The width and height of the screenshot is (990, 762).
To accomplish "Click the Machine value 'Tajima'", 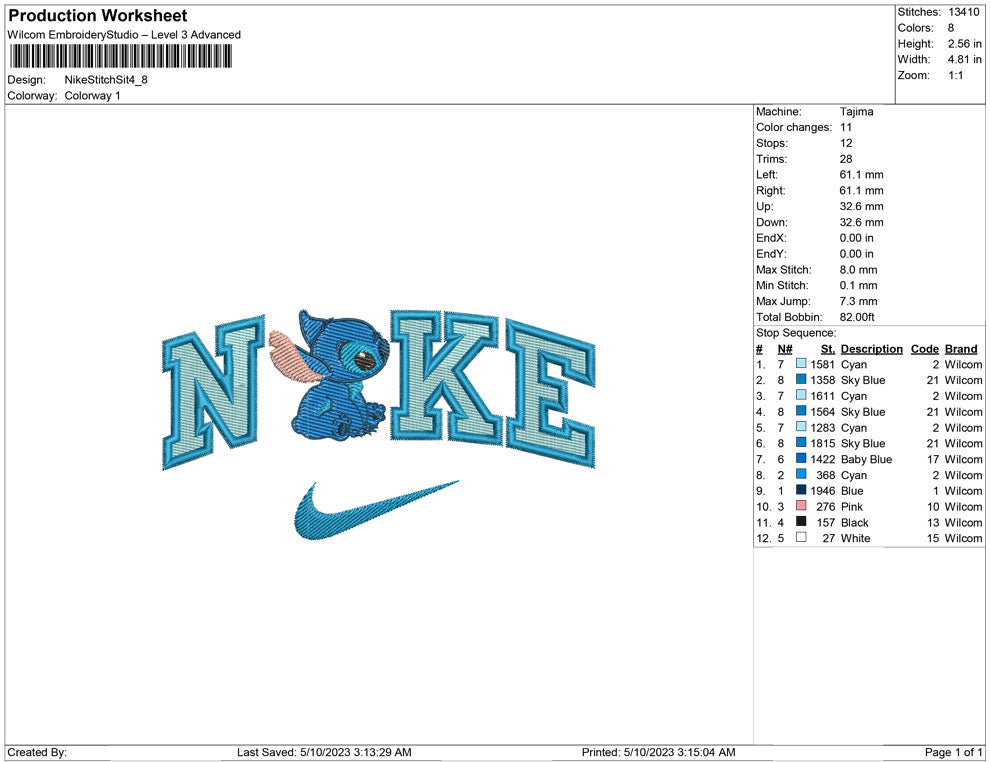I will click(x=856, y=112).
